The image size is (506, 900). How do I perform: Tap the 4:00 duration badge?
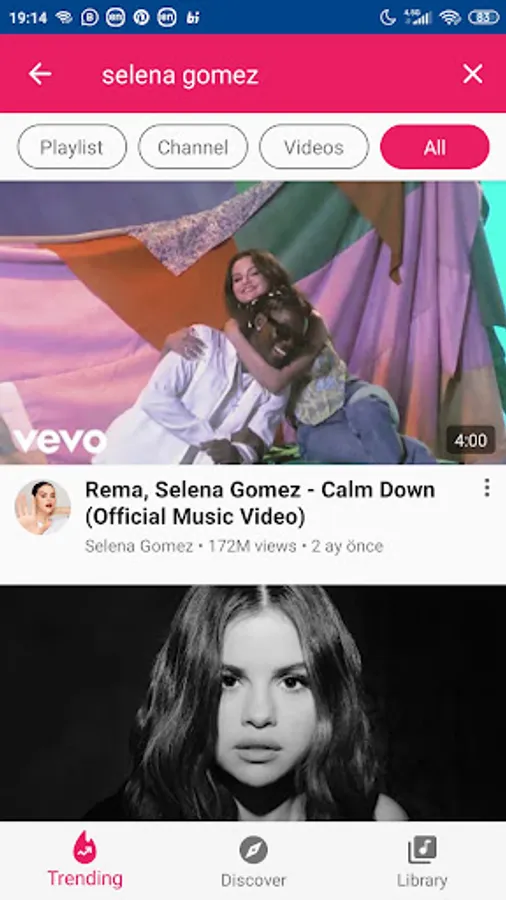pyautogui.click(x=470, y=441)
